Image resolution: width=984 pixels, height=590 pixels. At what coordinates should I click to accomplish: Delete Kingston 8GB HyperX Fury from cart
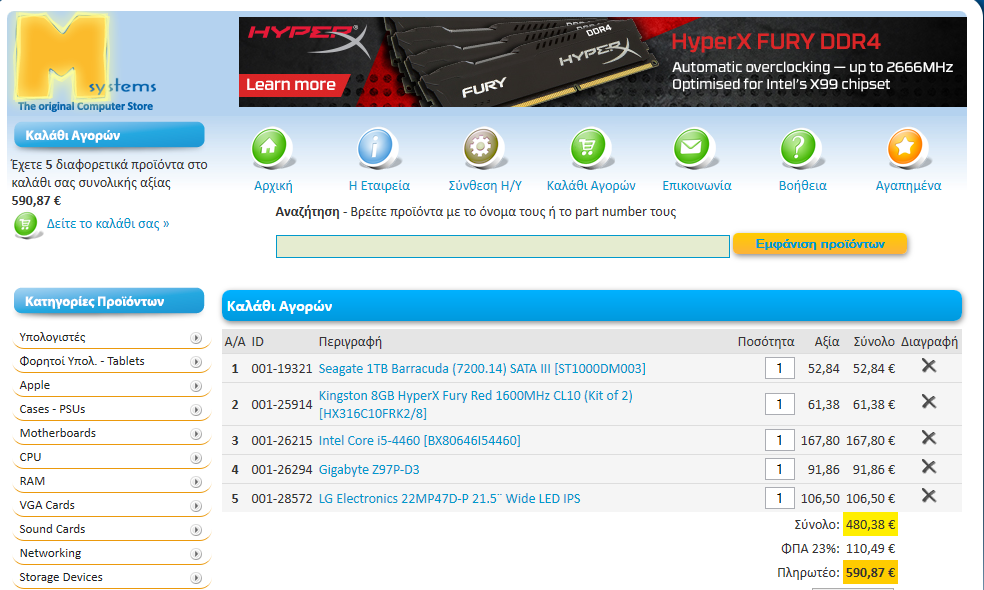[929, 402]
